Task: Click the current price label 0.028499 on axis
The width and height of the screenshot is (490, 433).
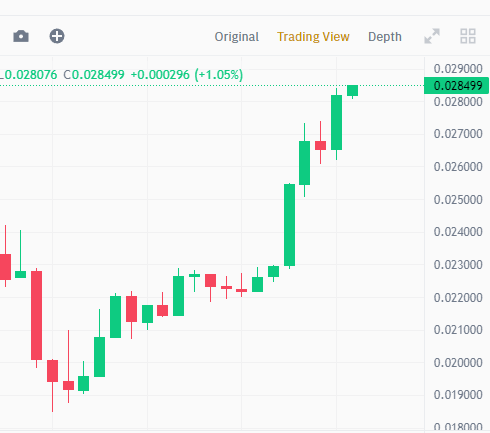Action: (457, 86)
